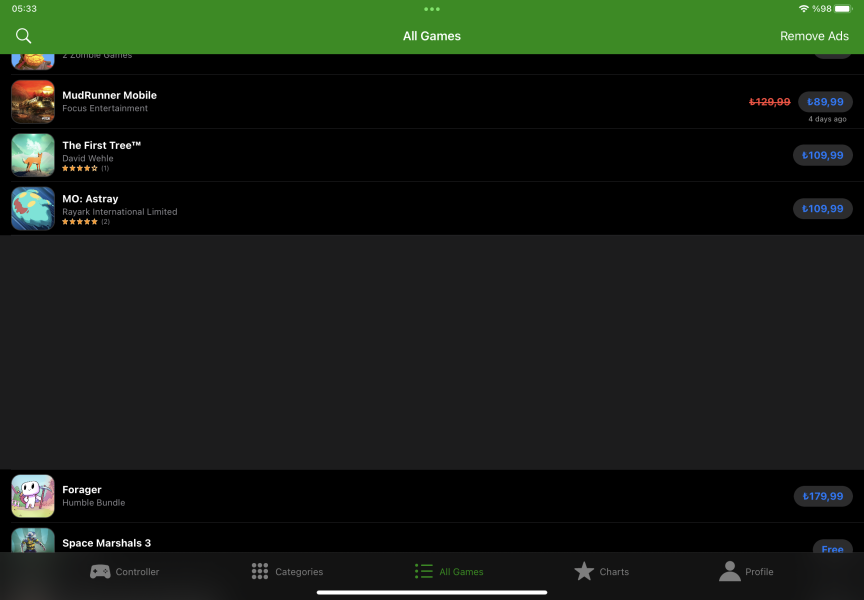Select the David Wehle developer name

point(88,158)
